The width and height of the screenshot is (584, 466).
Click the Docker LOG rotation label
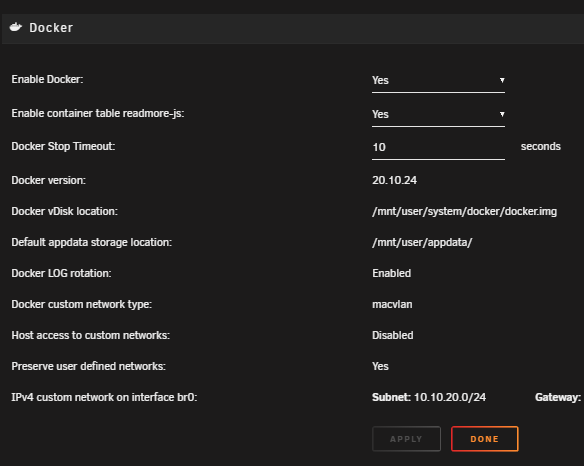coord(61,273)
